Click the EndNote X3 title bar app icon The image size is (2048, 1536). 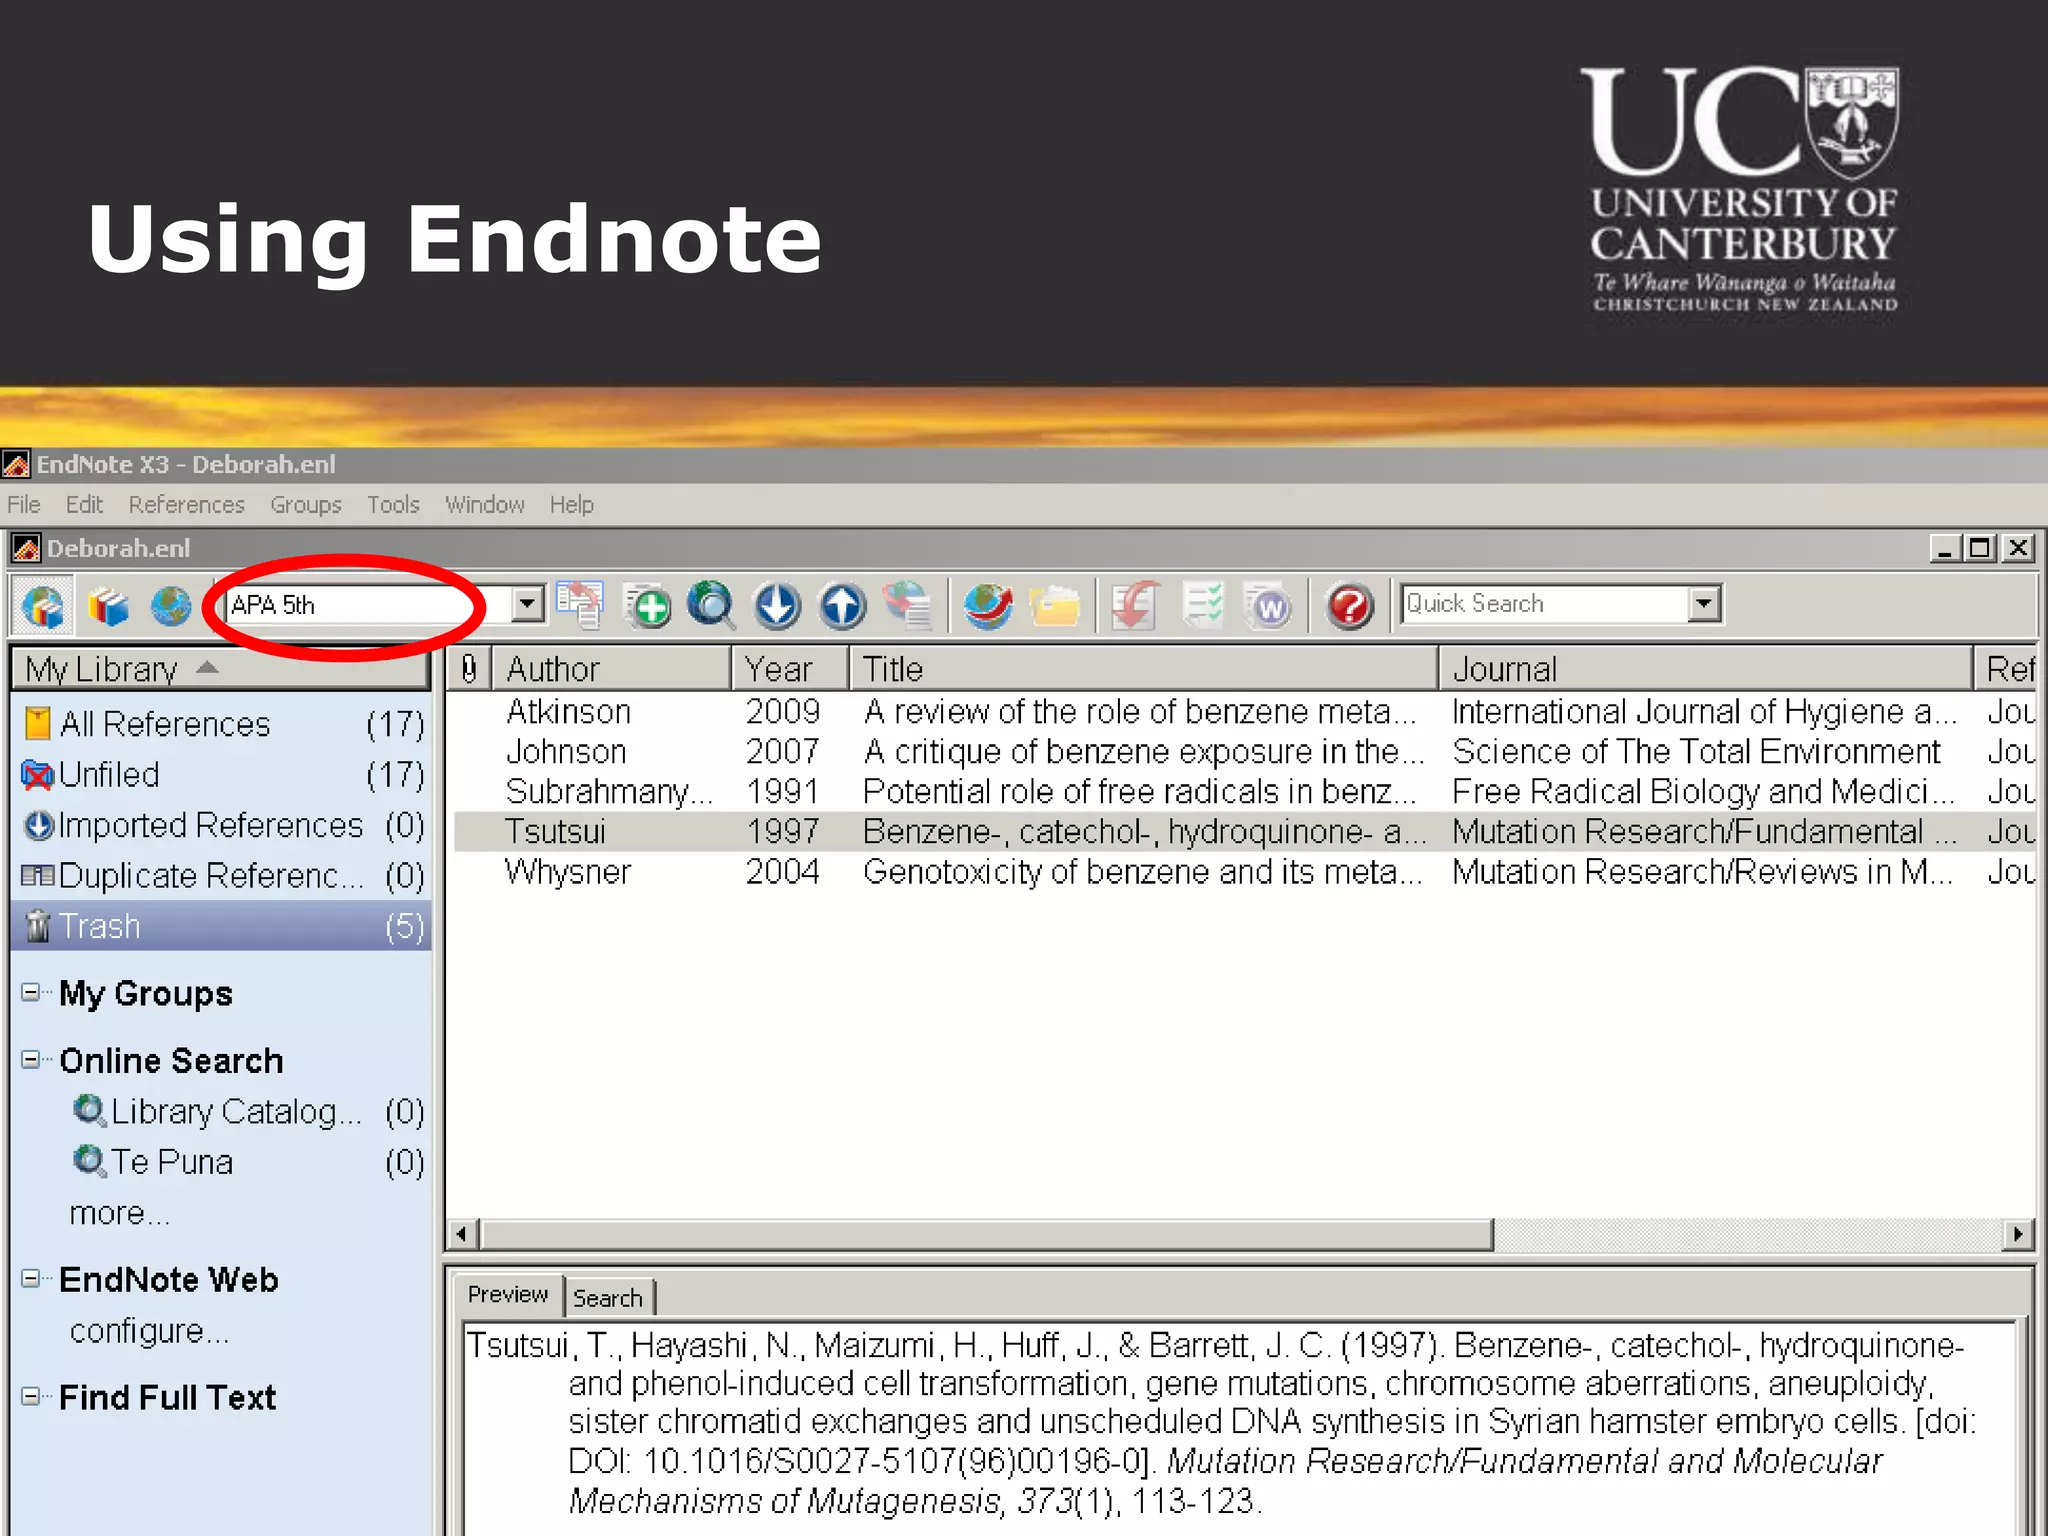(16, 464)
